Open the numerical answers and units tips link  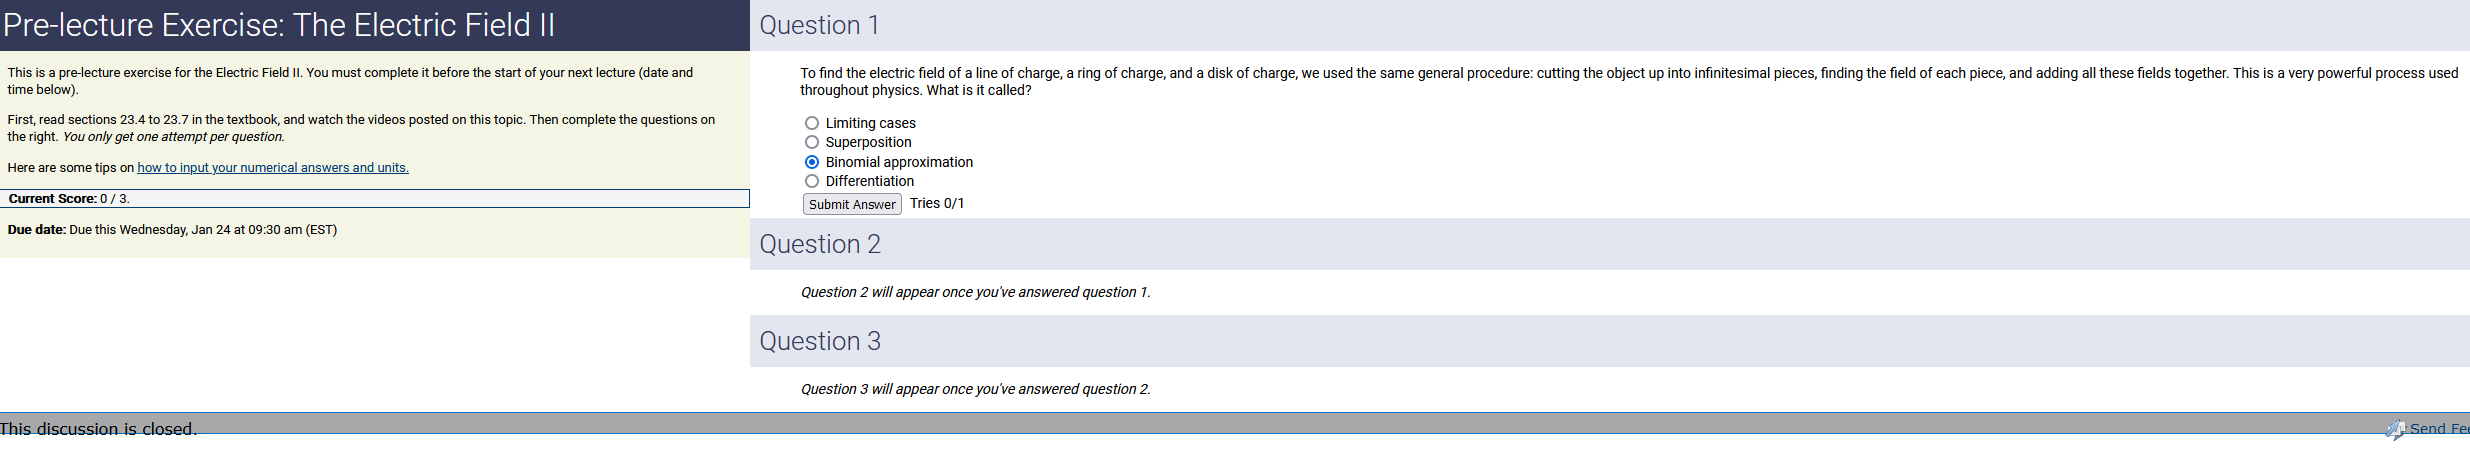273,168
